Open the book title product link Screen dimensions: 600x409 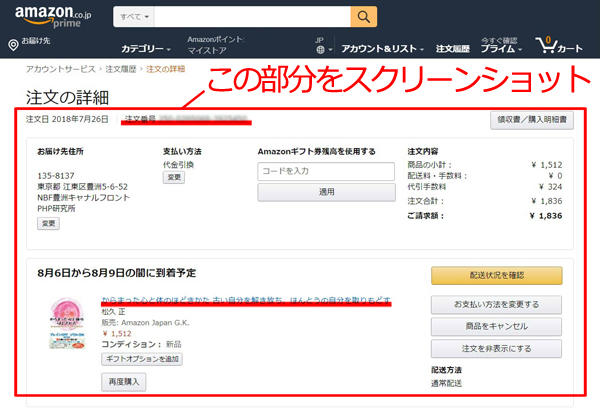pyautogui.click(x=246, y=300)
